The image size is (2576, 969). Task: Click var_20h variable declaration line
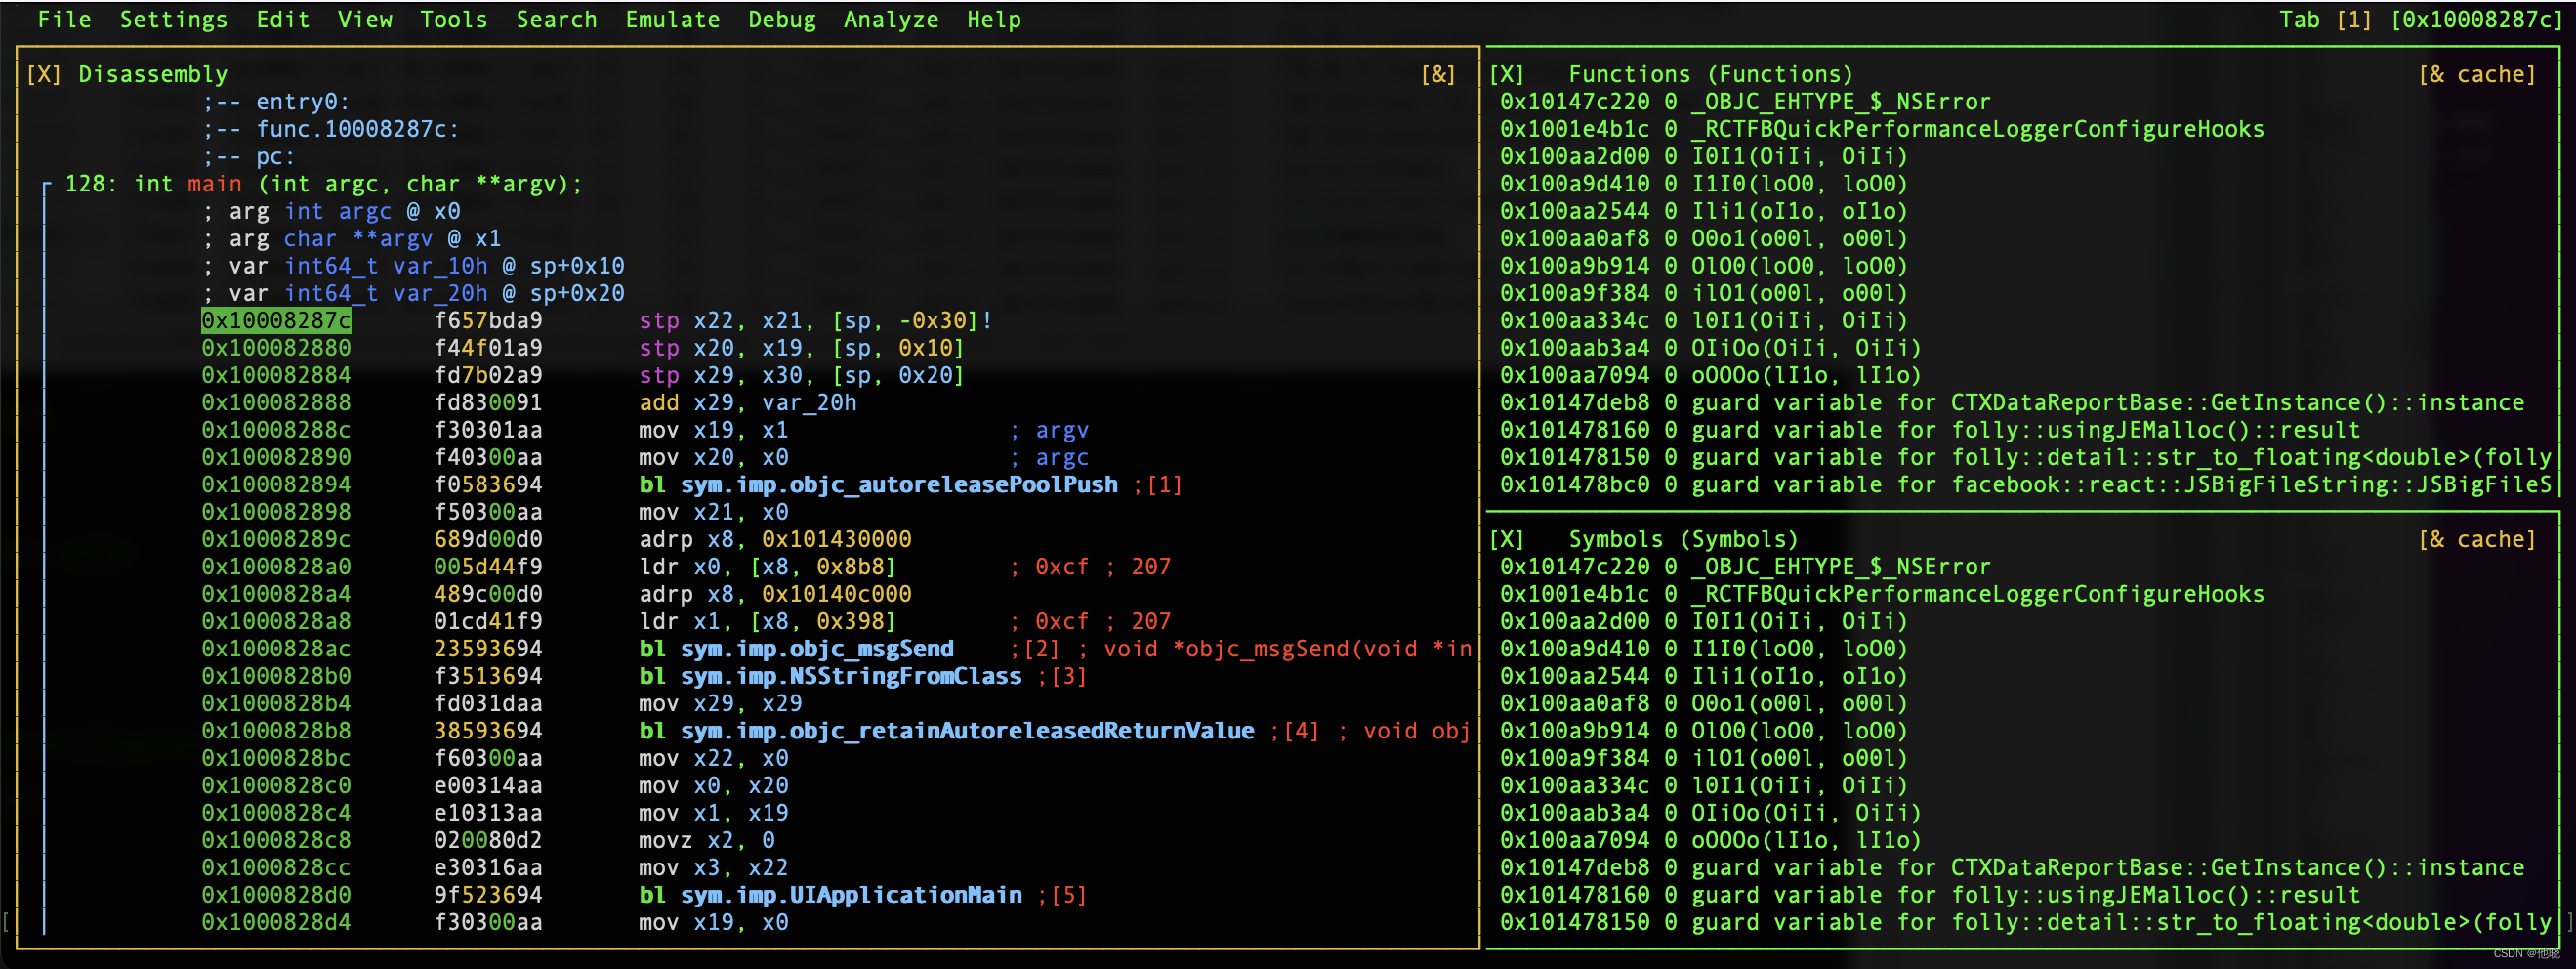(x=413, y=293)
